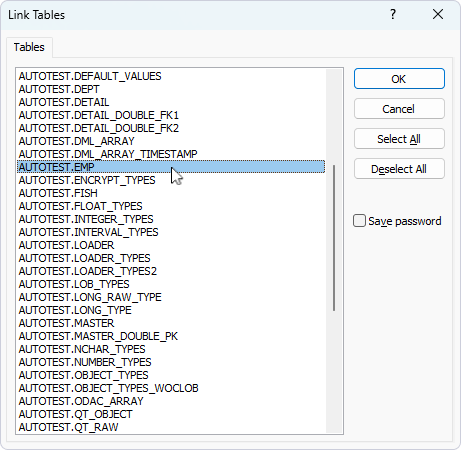Select the AUTOTEST.LOADER_TYPES row
Image resolution: width=461 pixels, height=450 pixels.
(171, 258)
